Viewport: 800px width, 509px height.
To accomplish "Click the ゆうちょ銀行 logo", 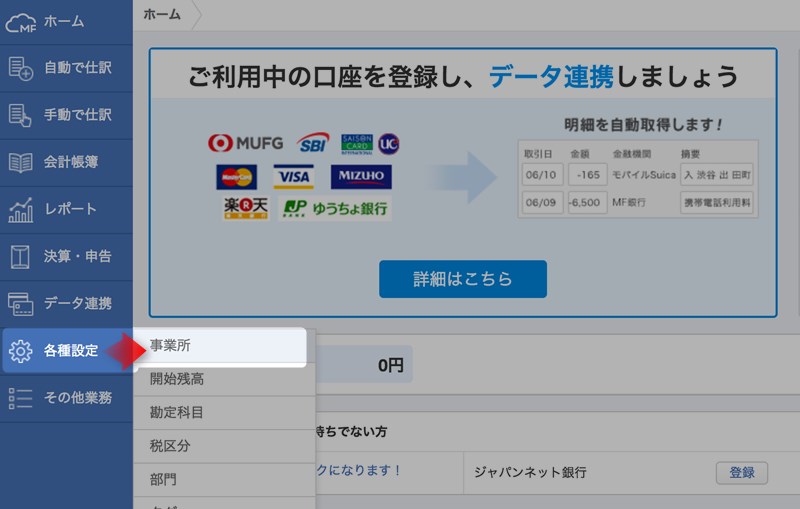I will tap(336, 209).
